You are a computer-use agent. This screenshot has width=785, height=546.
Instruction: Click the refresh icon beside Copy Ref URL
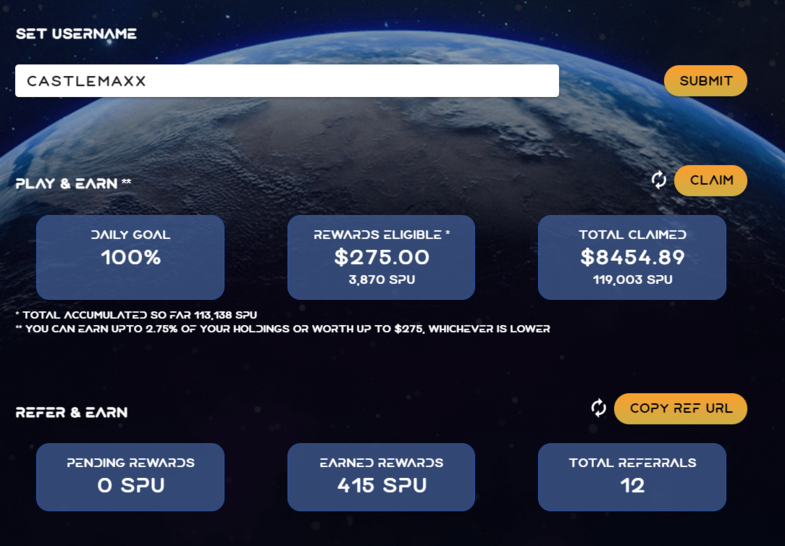598,408
